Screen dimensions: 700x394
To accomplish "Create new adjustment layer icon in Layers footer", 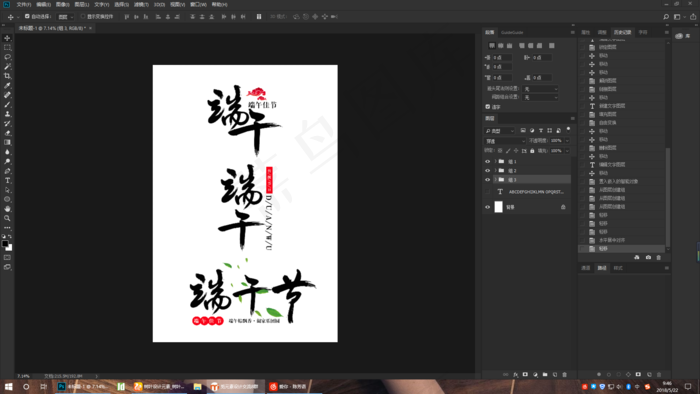I will pos(535,375).
